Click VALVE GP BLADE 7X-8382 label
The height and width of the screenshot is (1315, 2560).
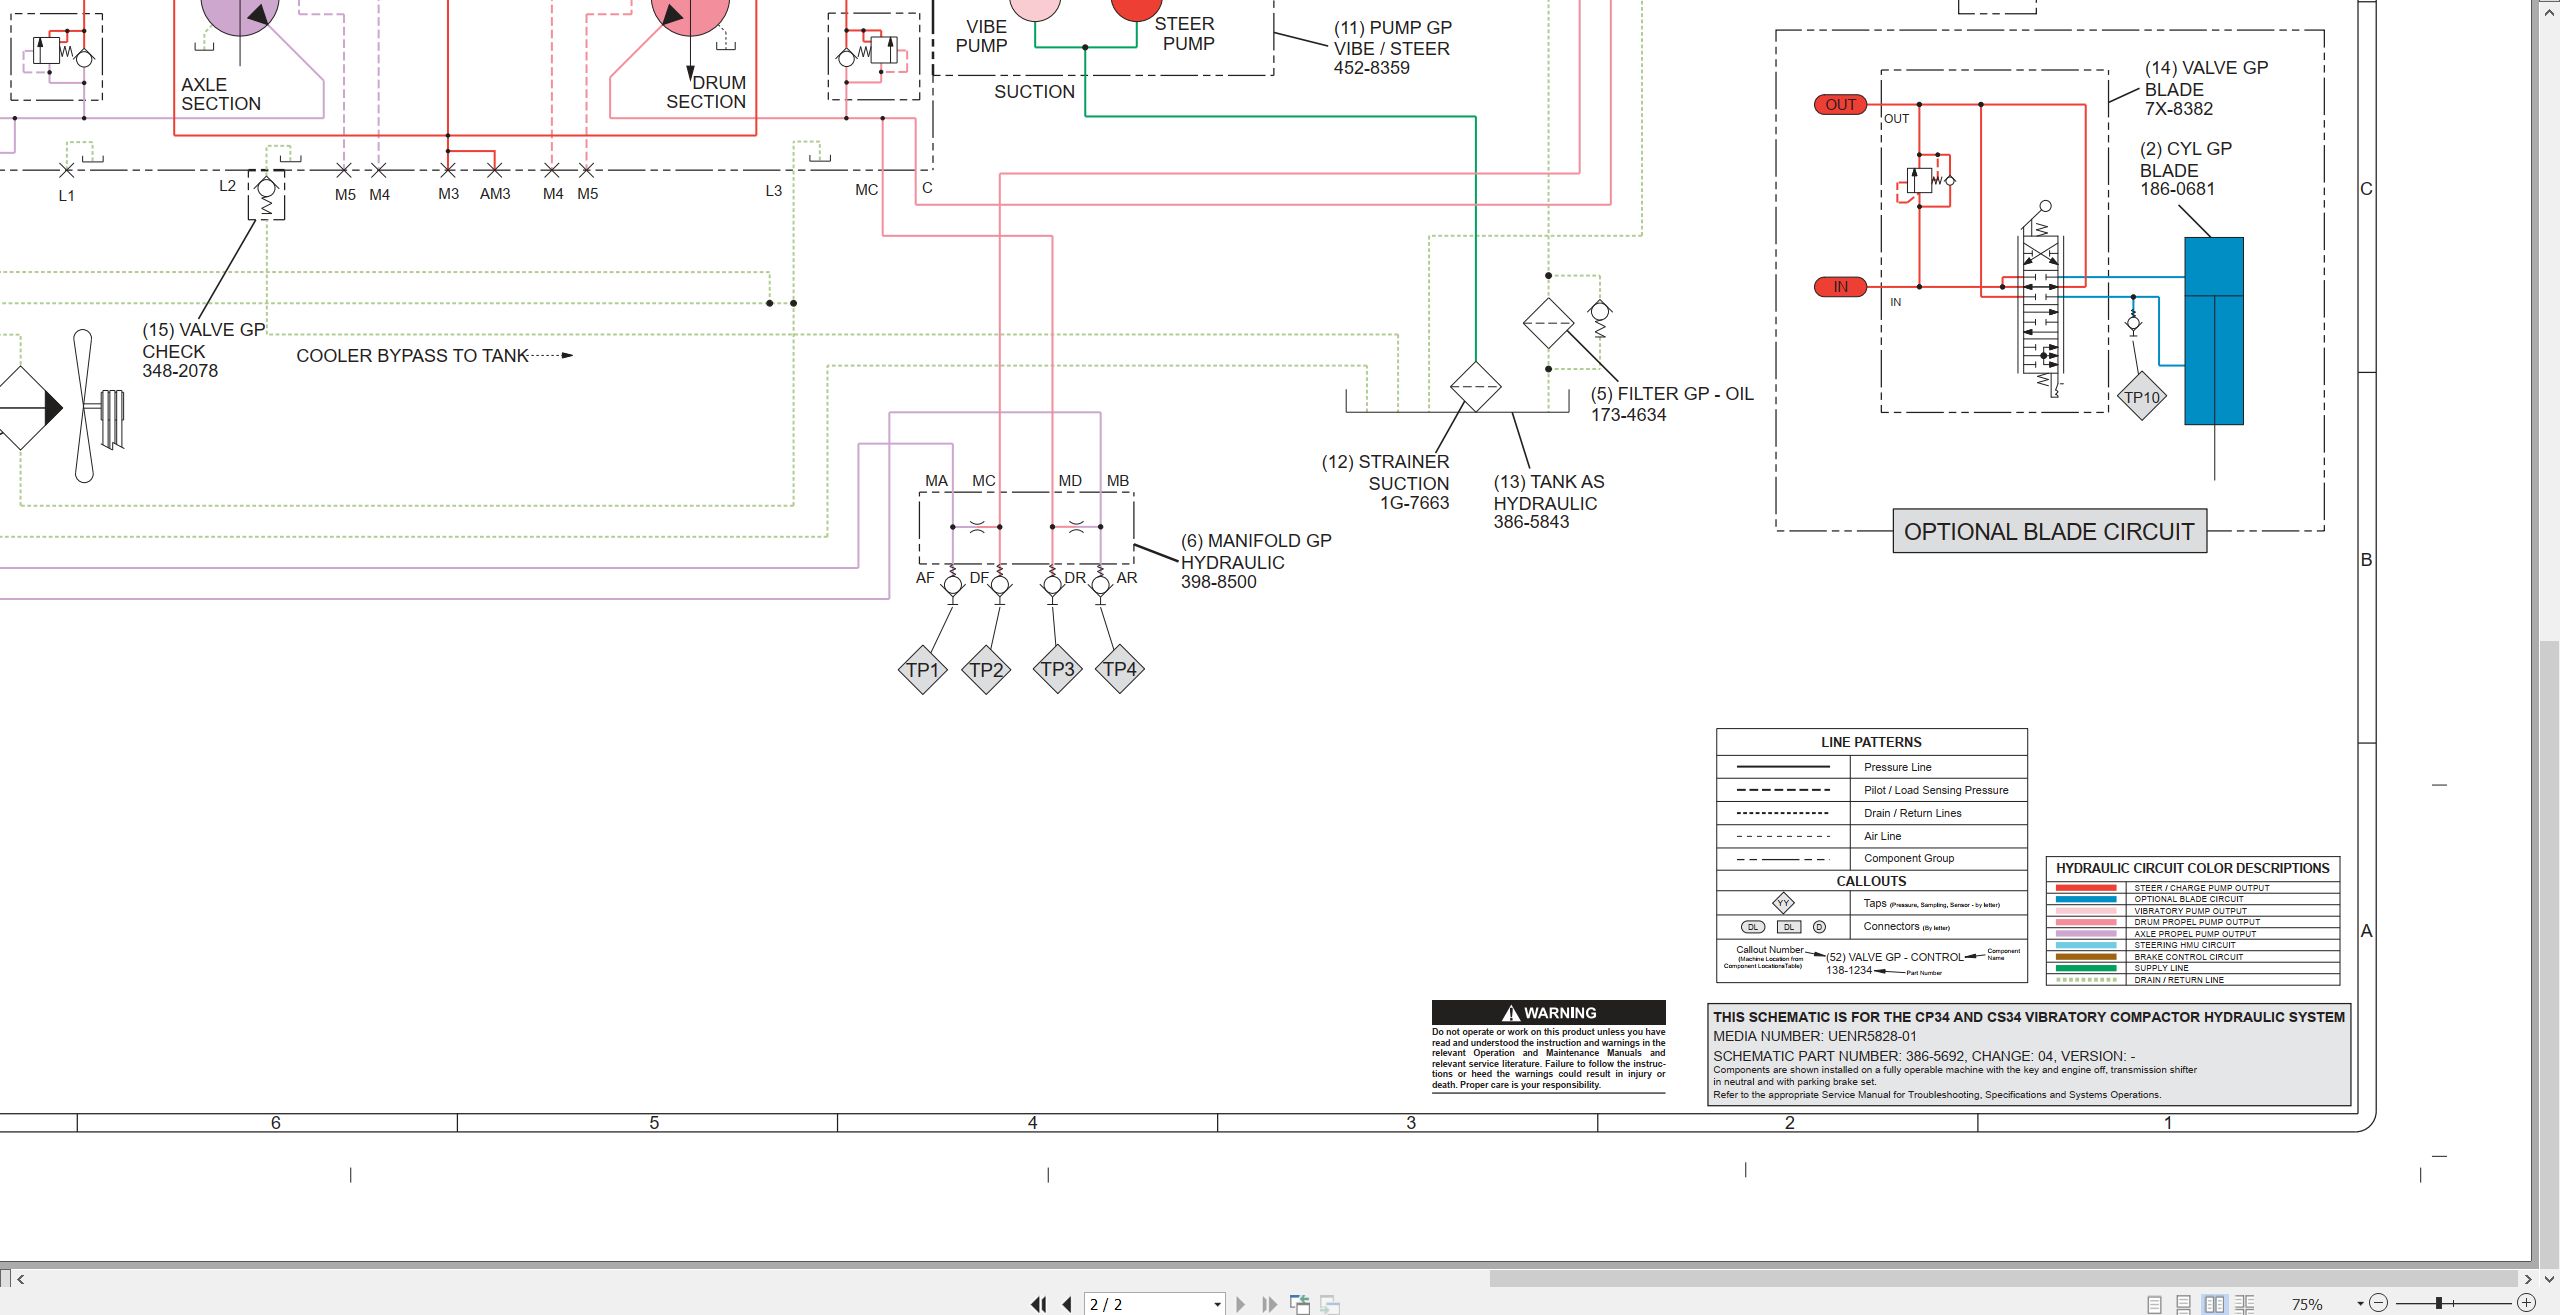click(x=2206, y=88)
